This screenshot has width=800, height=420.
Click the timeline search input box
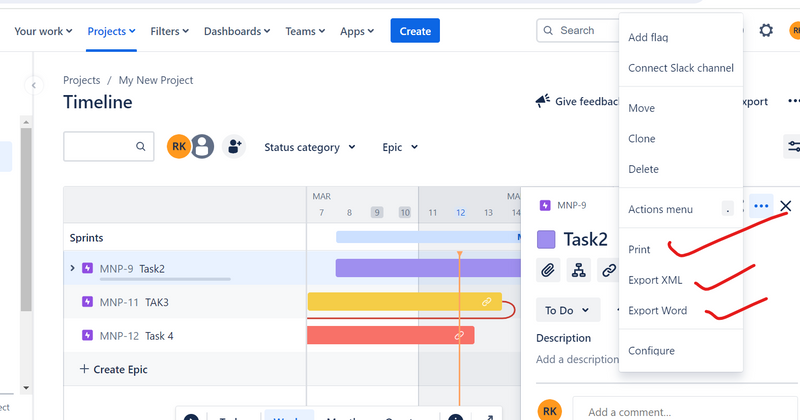click(x=109, y=146)
